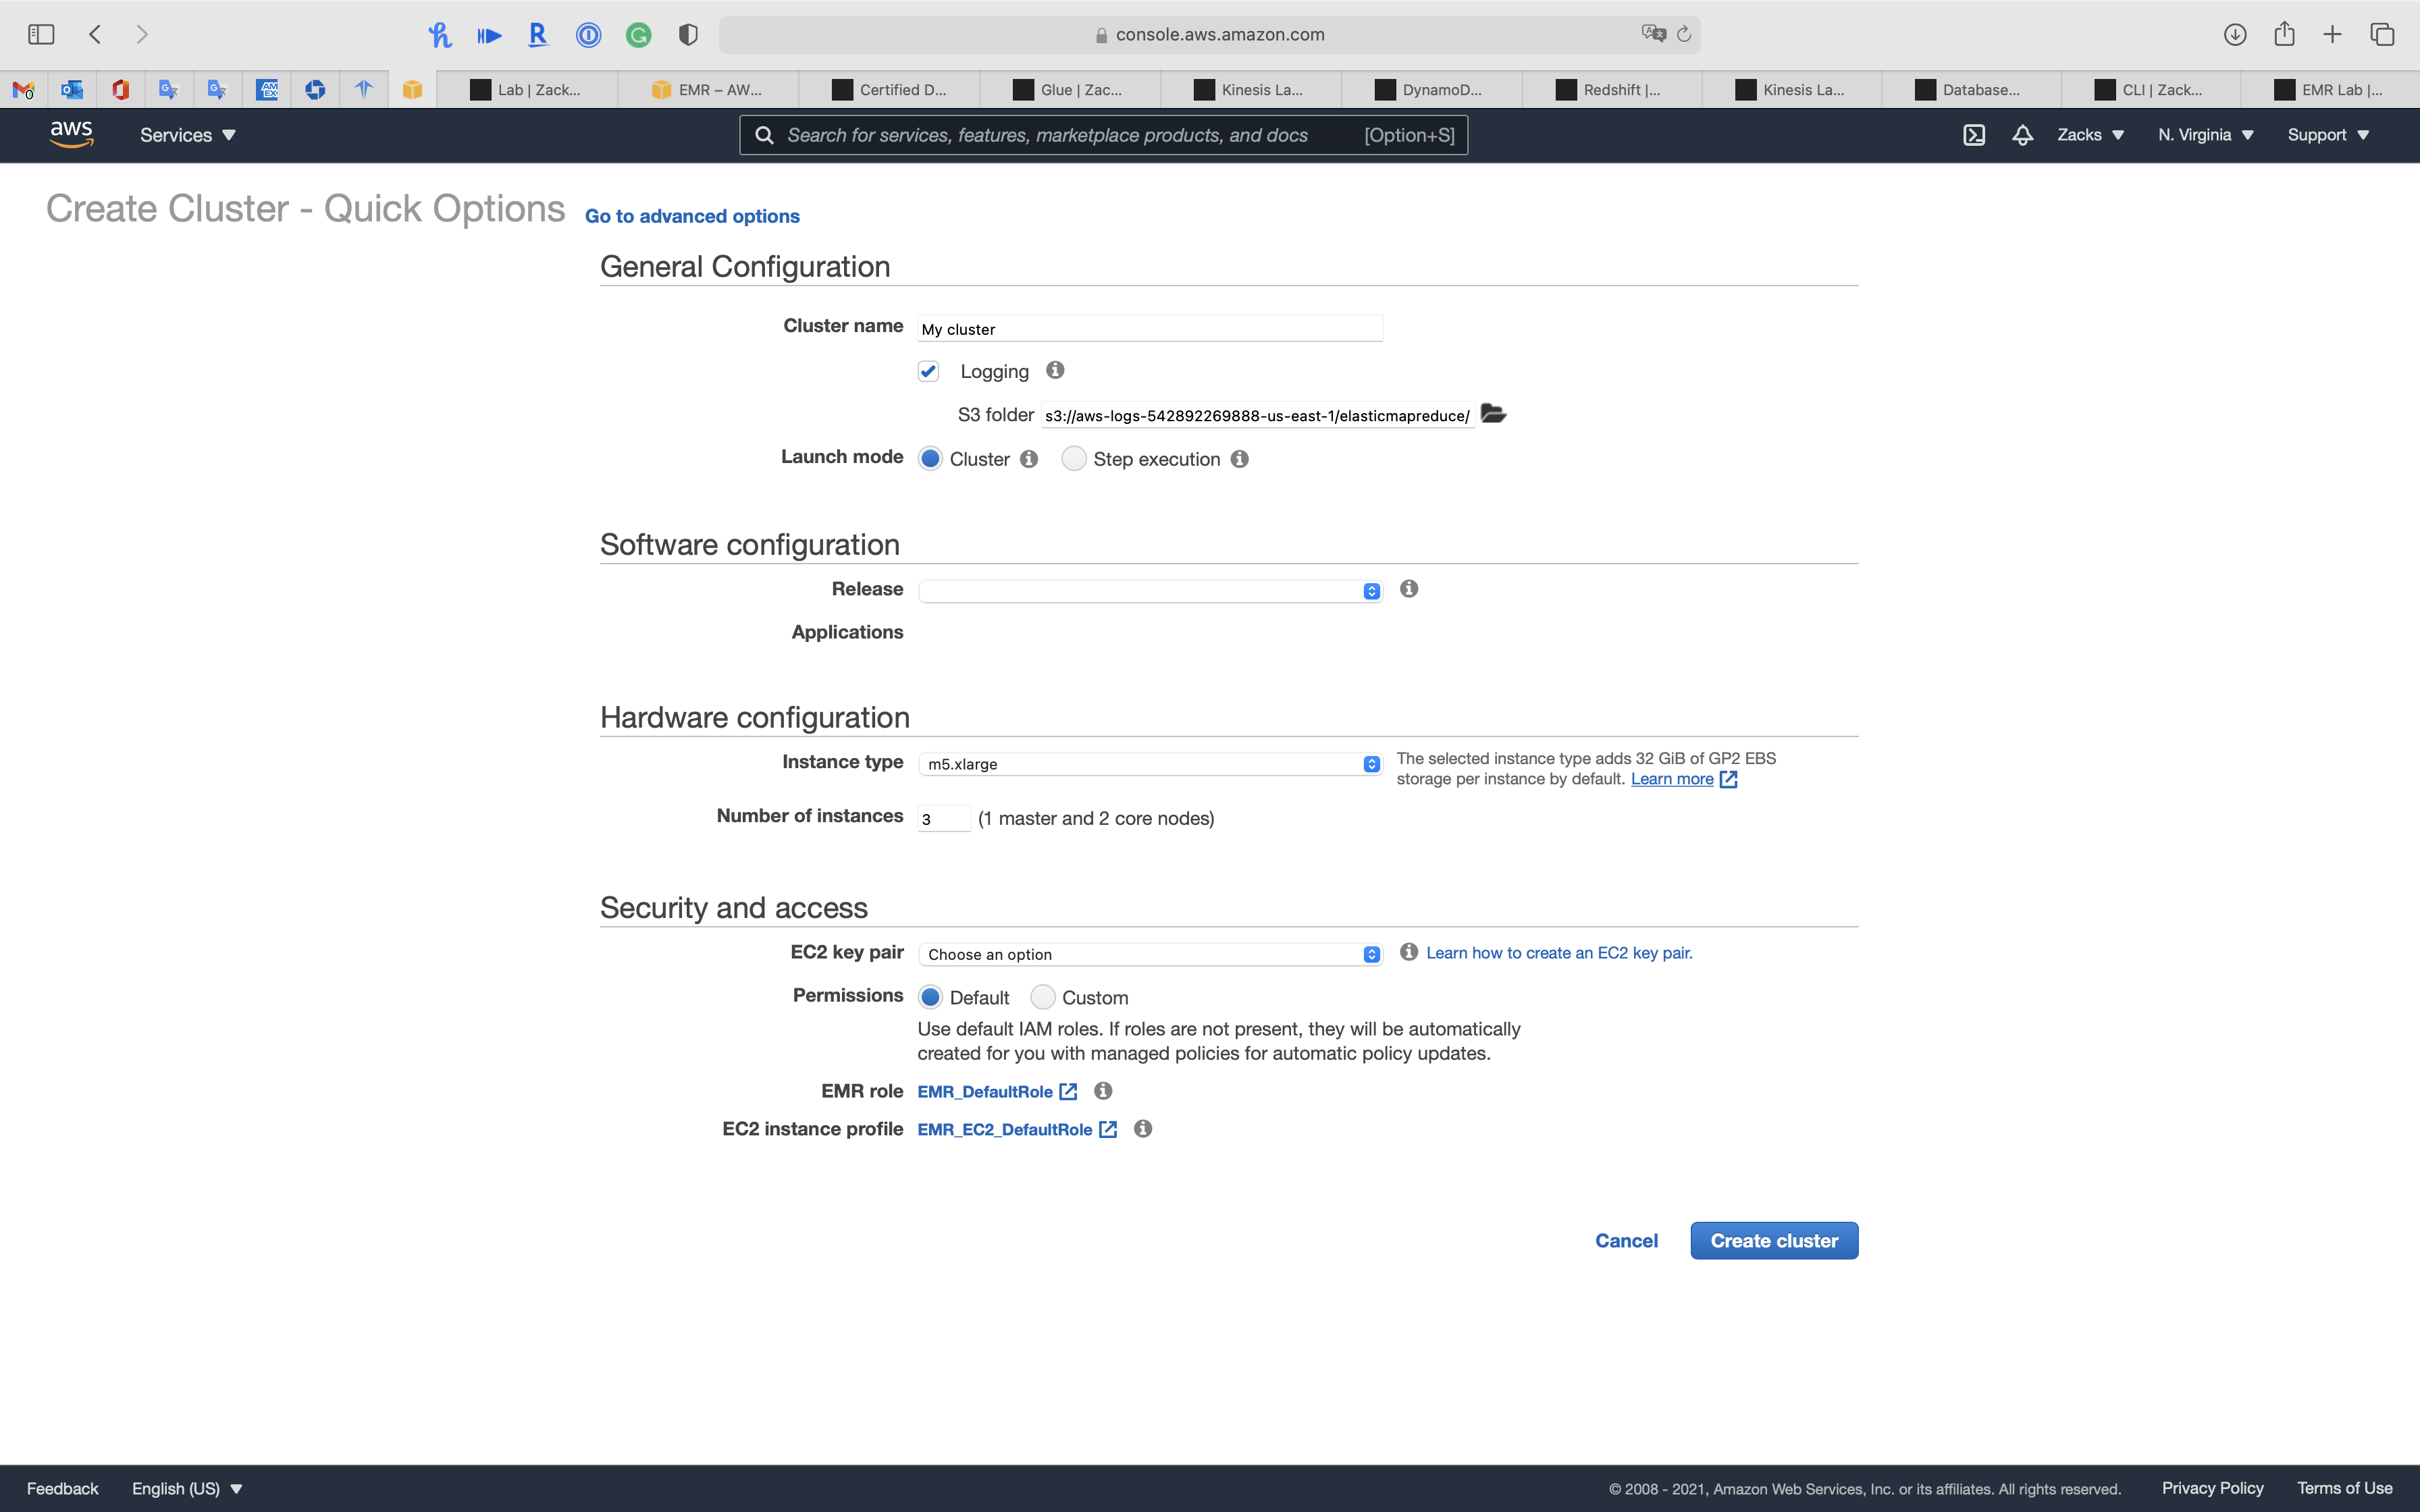2420x1512 pixels.
Task: Select Custom permissions radio button
Action: pos(1042,997)
